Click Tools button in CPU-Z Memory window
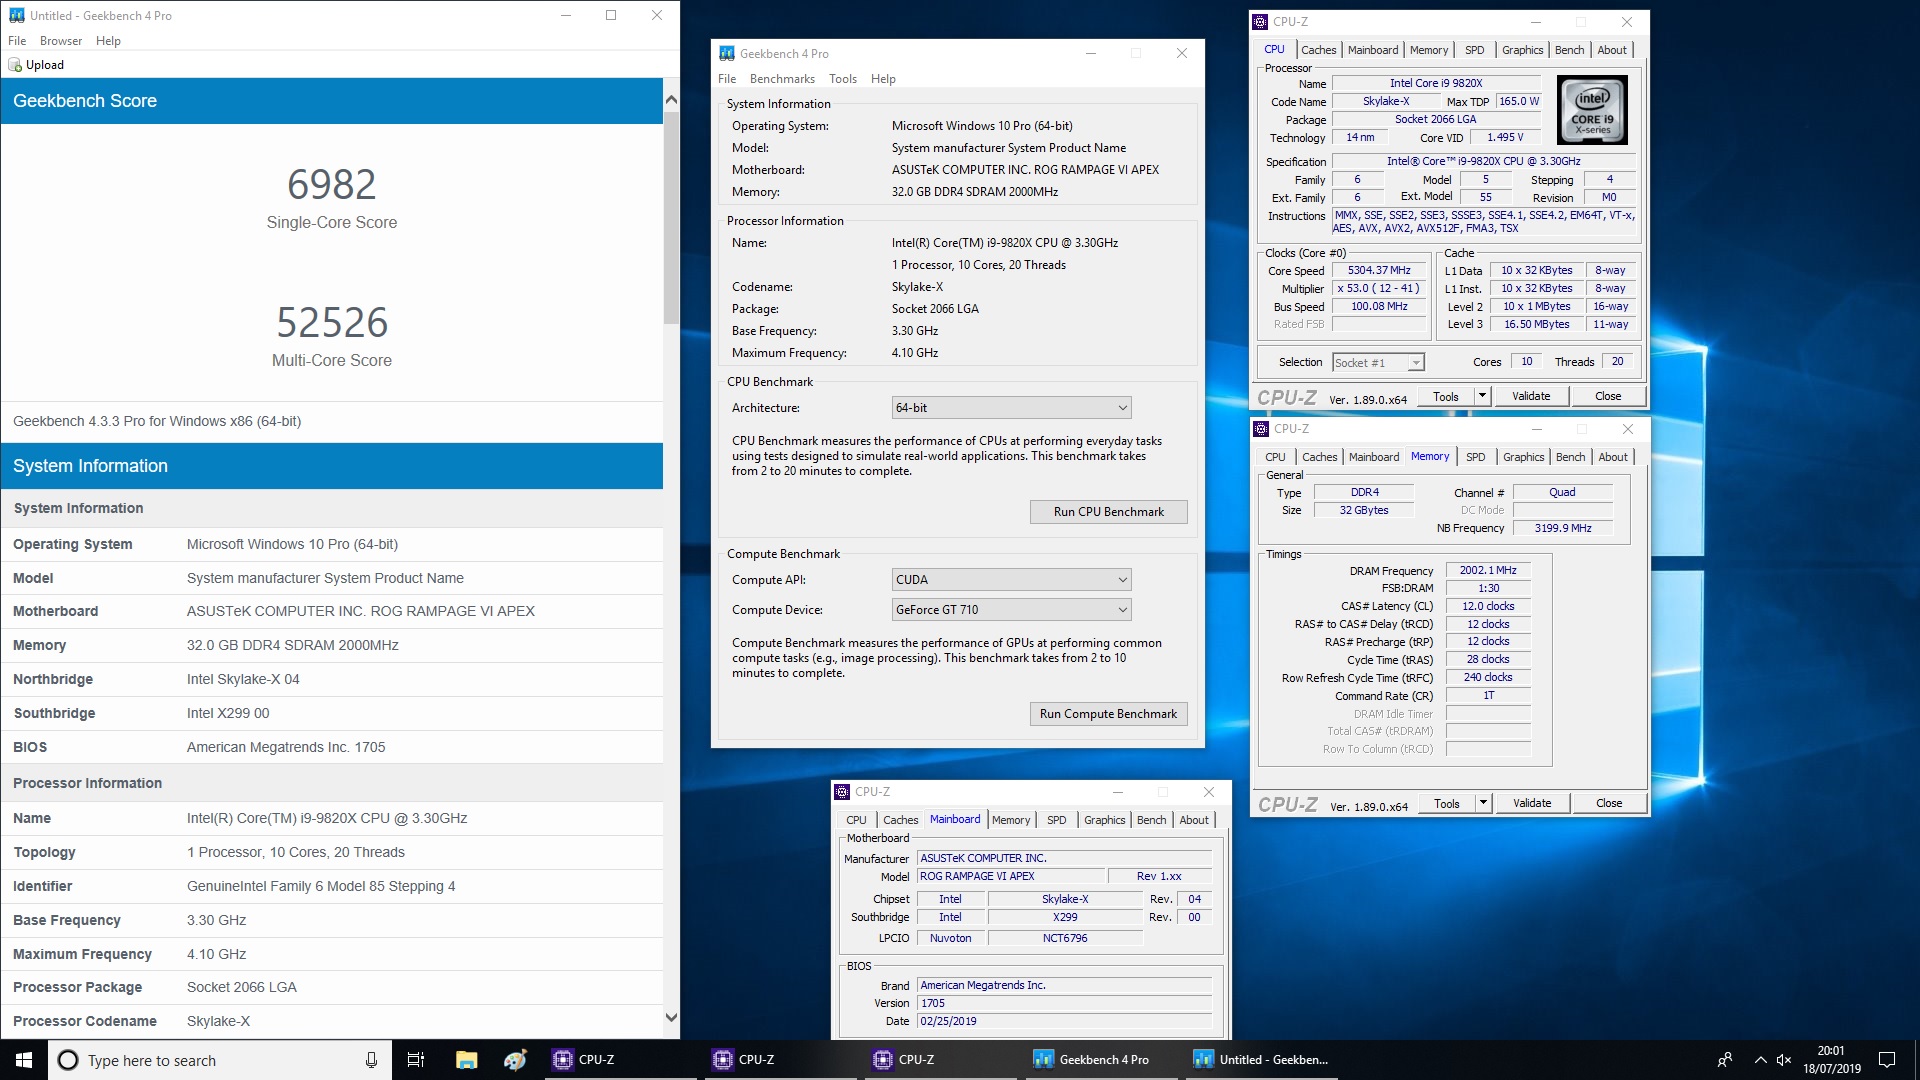Screen dimensions: 1920x1080 coord(1447,803)
